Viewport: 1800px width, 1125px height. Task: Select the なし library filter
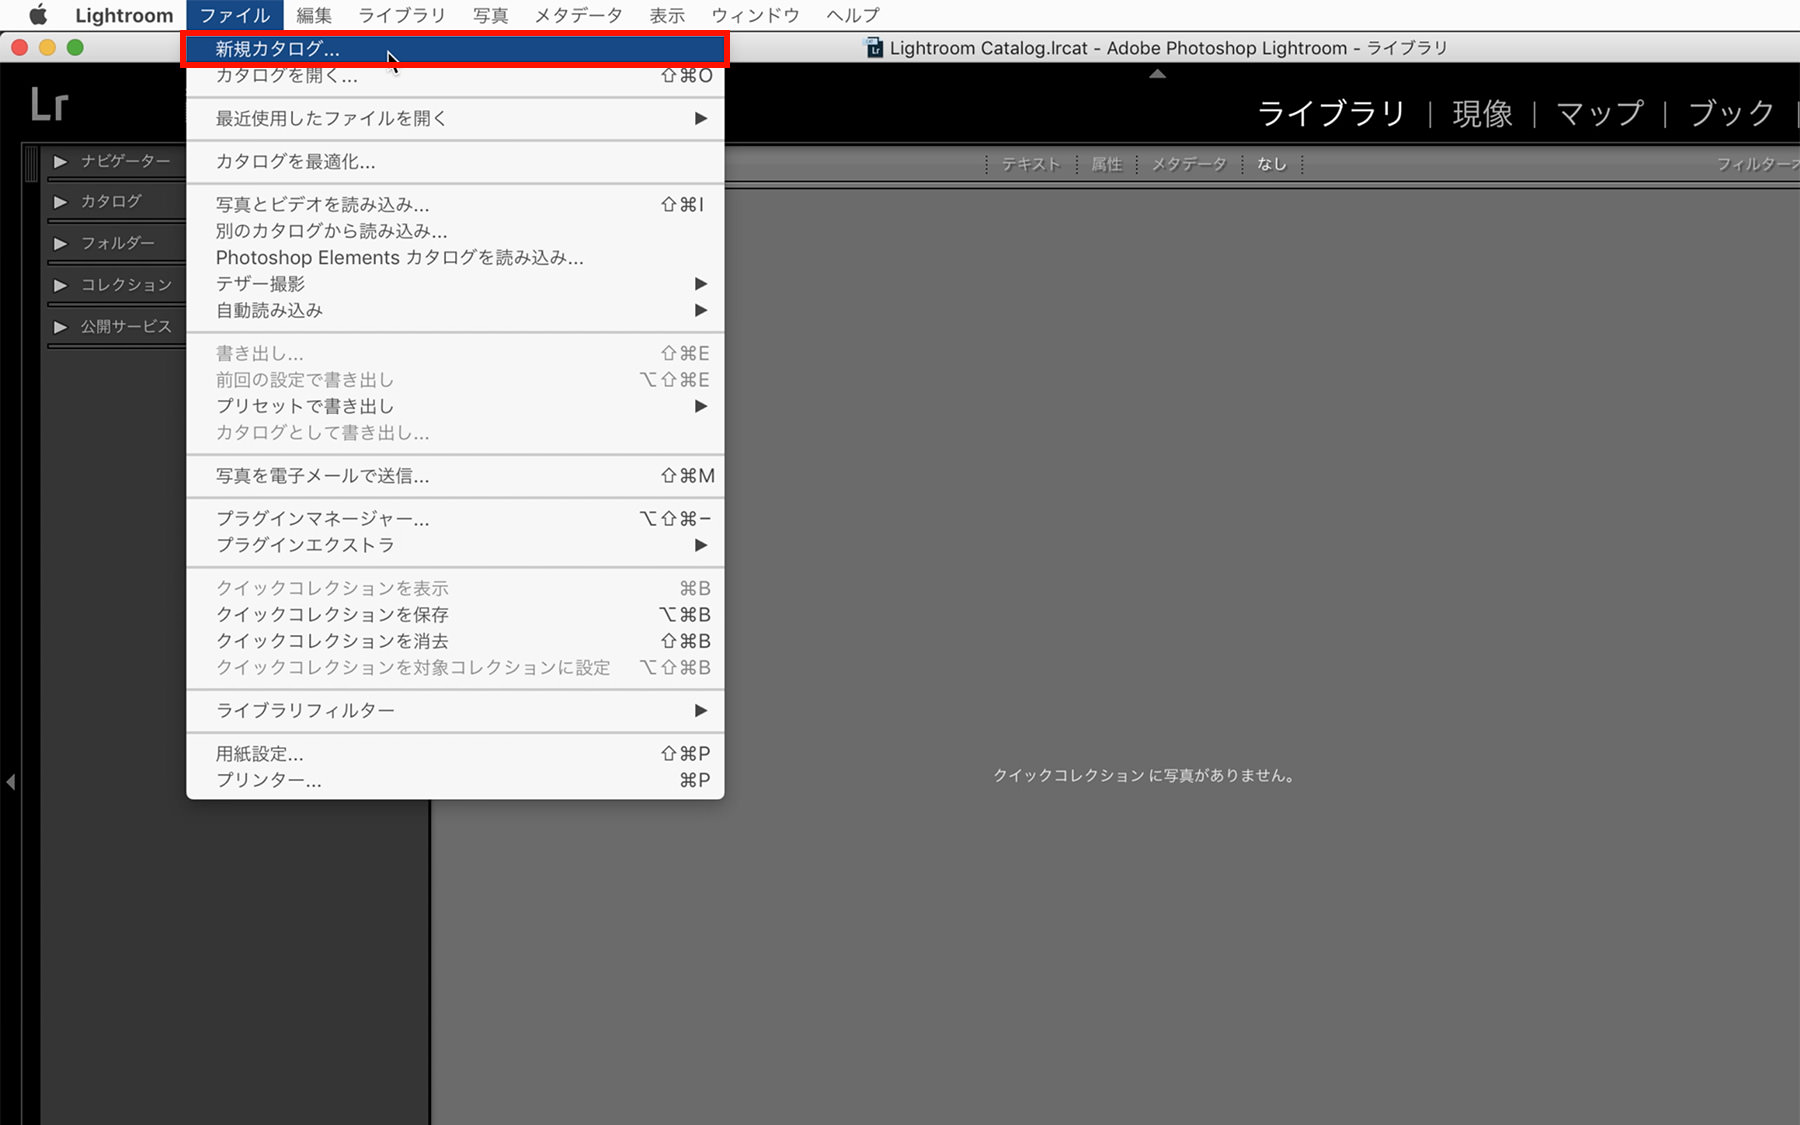[1272, 164]
